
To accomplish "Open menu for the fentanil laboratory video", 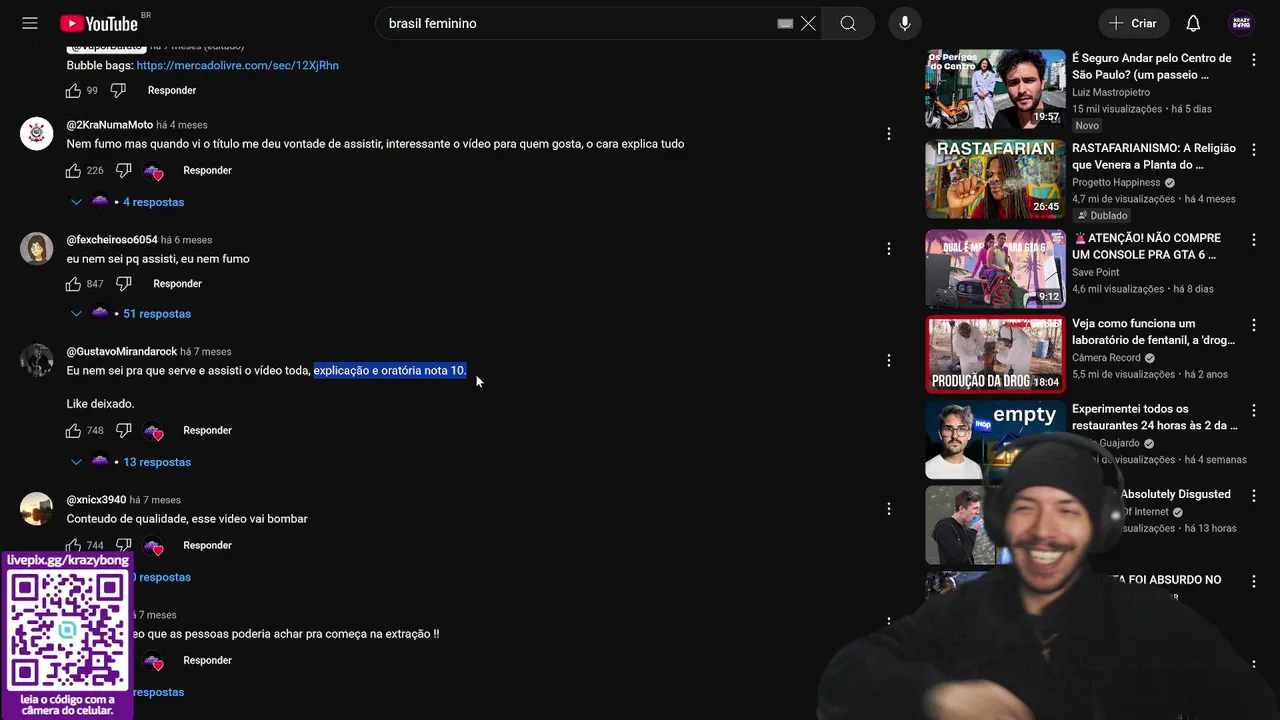I will (1254, 325).
